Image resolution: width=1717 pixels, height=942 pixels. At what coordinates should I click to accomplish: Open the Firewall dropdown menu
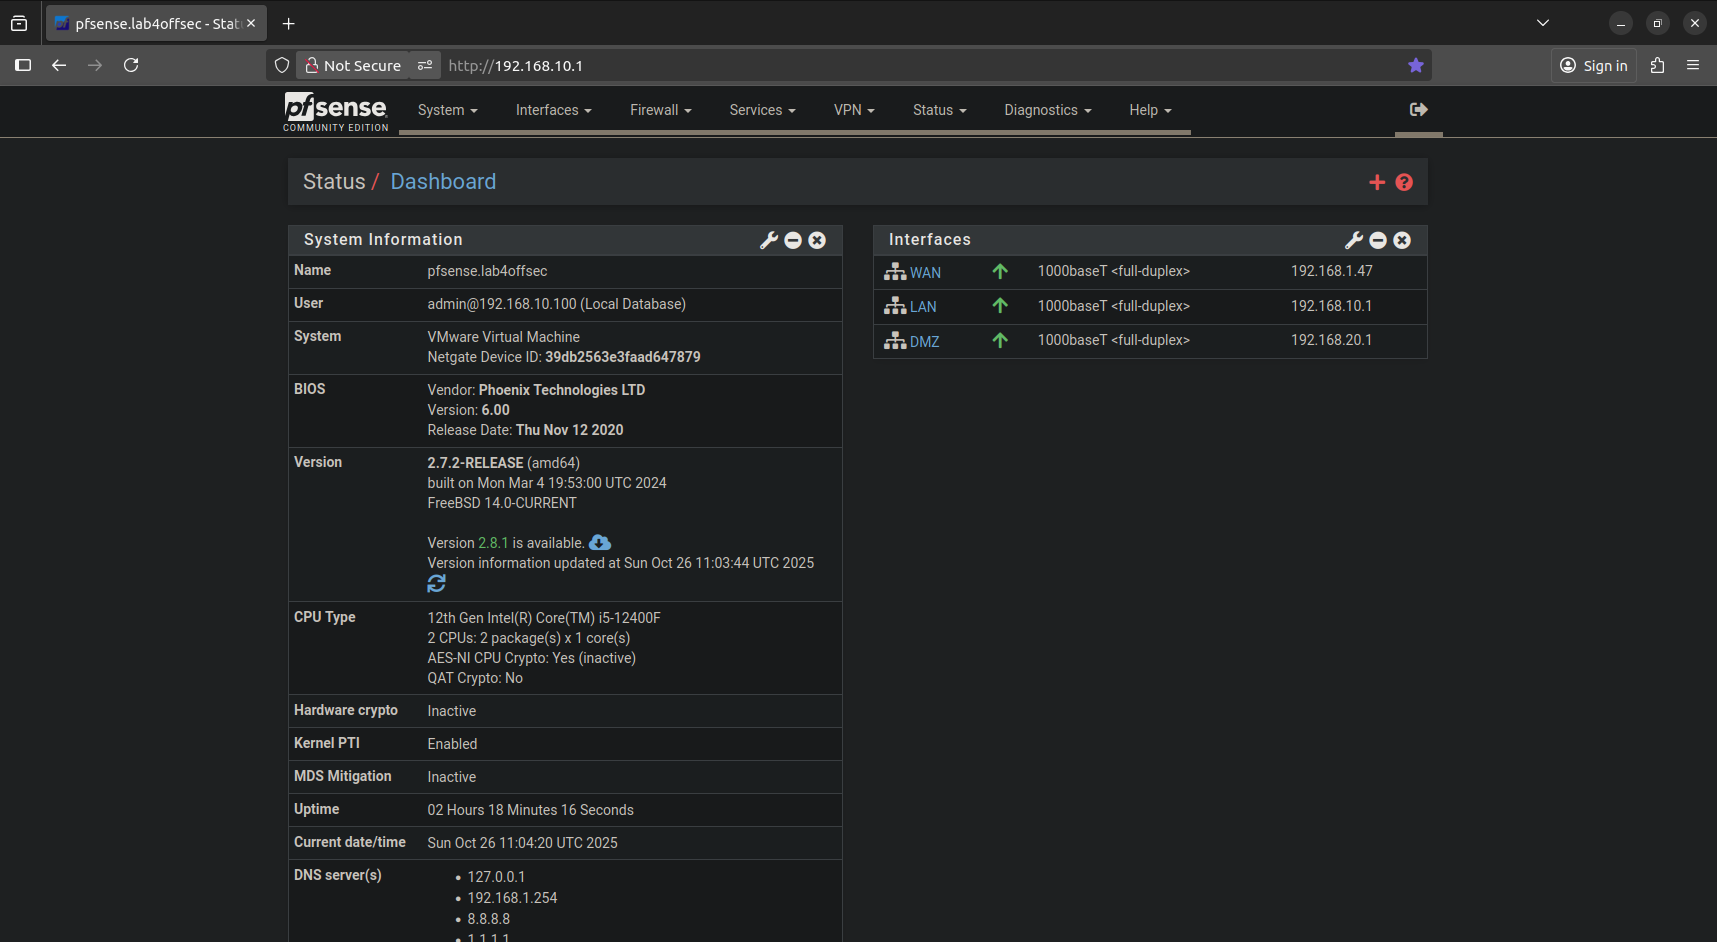[x=661, y=110]
